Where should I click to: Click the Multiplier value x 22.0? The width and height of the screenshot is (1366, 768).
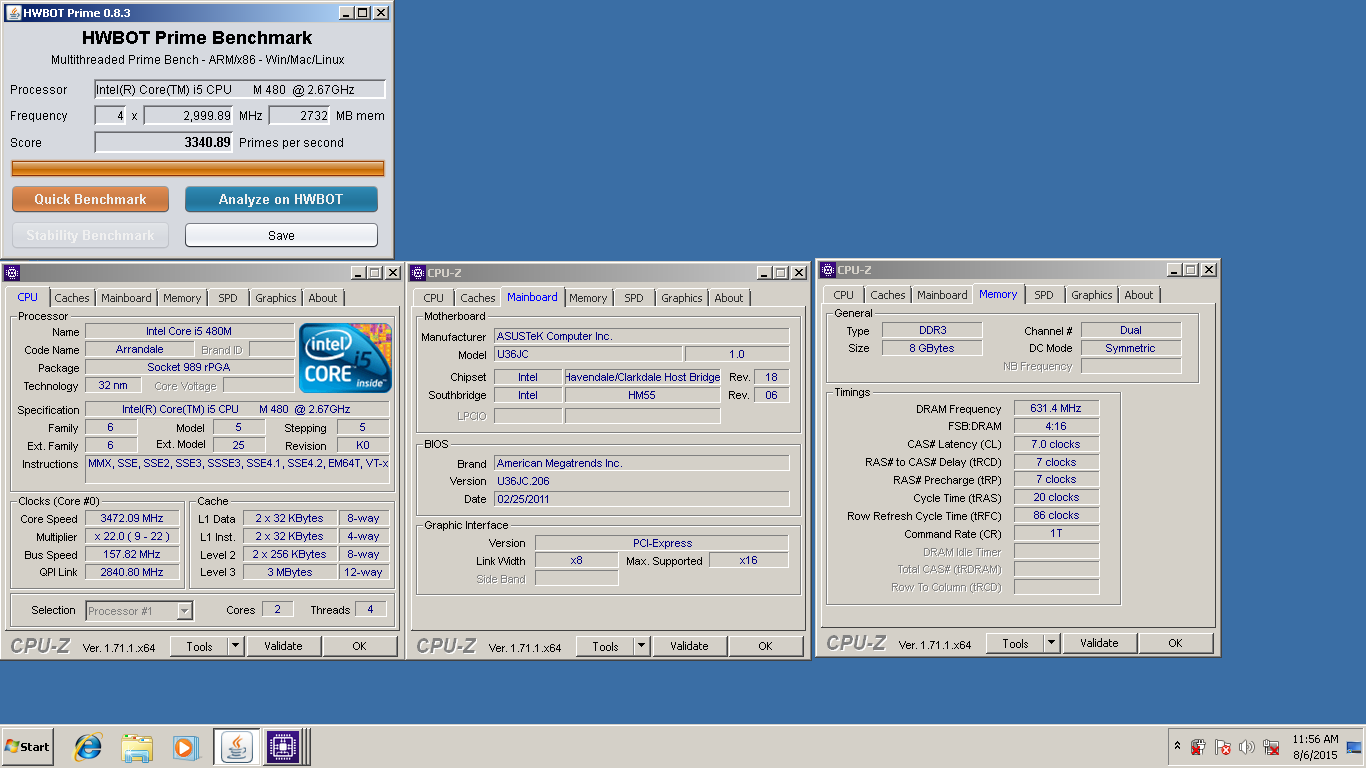pyautogui.click(x=132, y=536)
